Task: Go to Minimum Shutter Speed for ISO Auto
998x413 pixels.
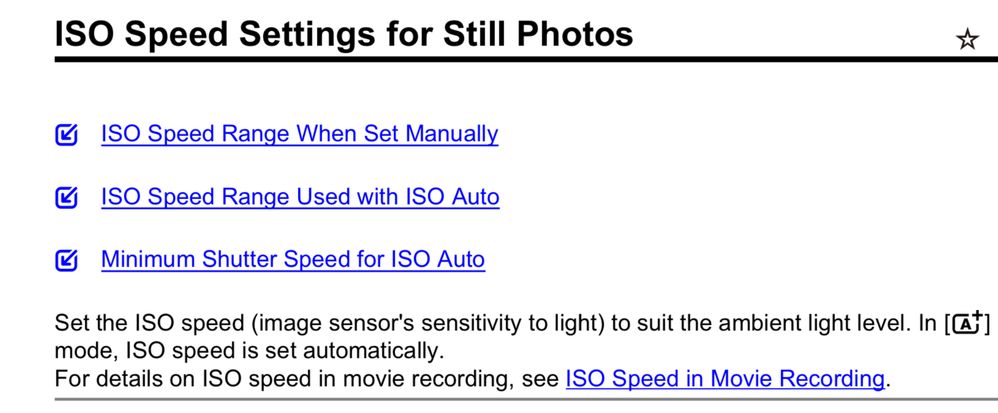Action: [x=293, y=260]
